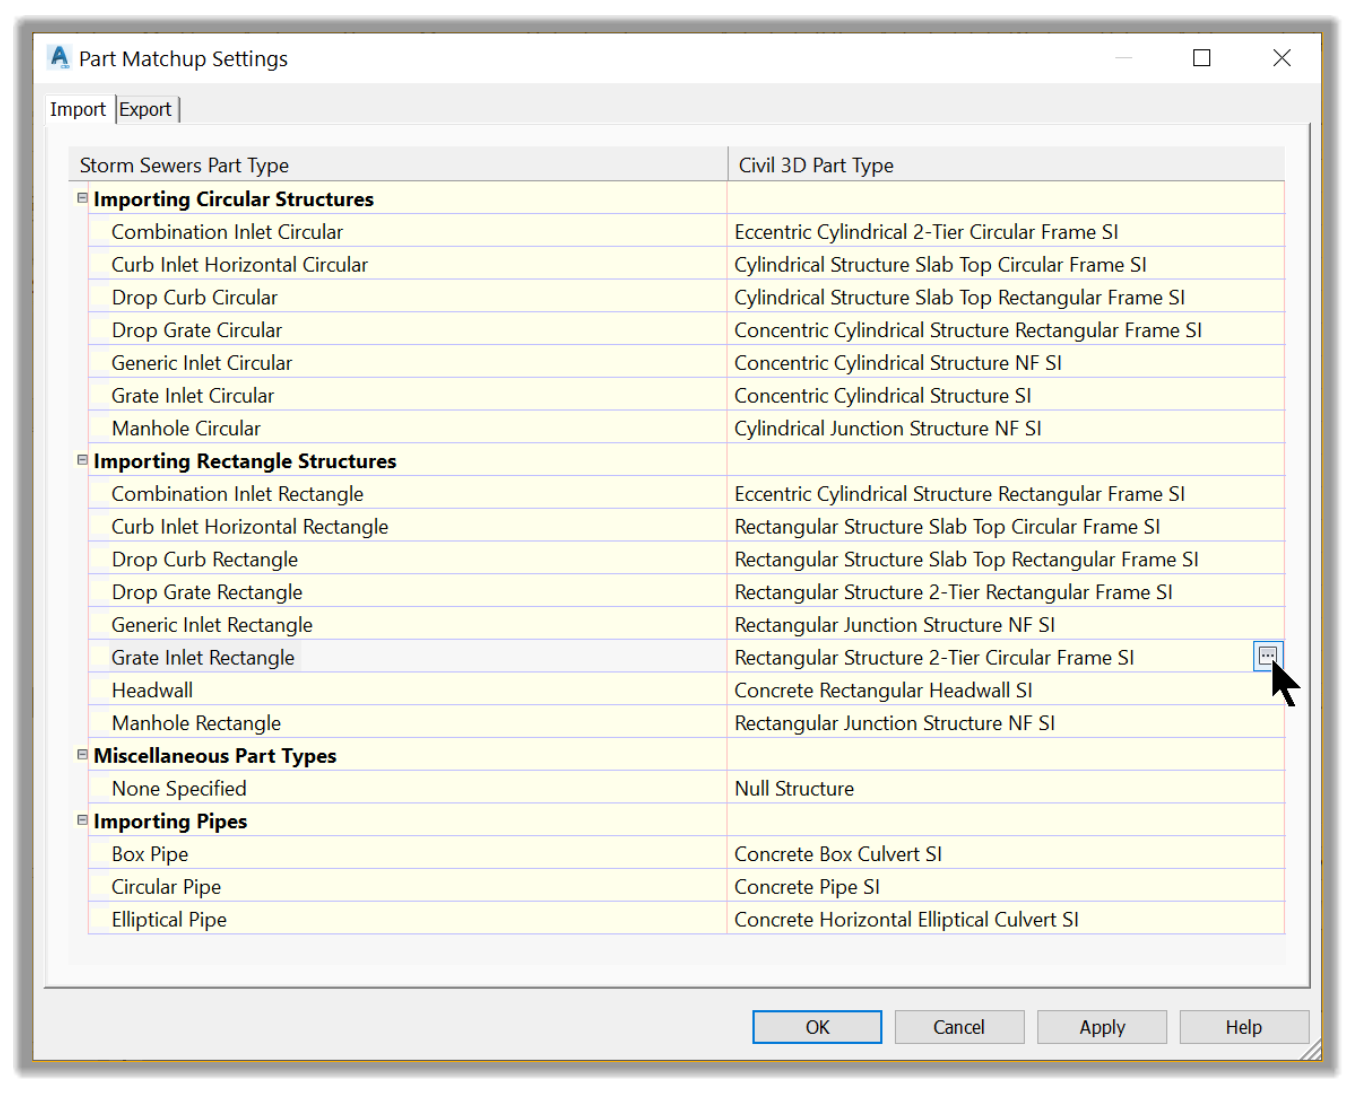
Task: Click the ellipsis browse button for Grate Inlet Rectangle
Action: tap(1267, 656)
